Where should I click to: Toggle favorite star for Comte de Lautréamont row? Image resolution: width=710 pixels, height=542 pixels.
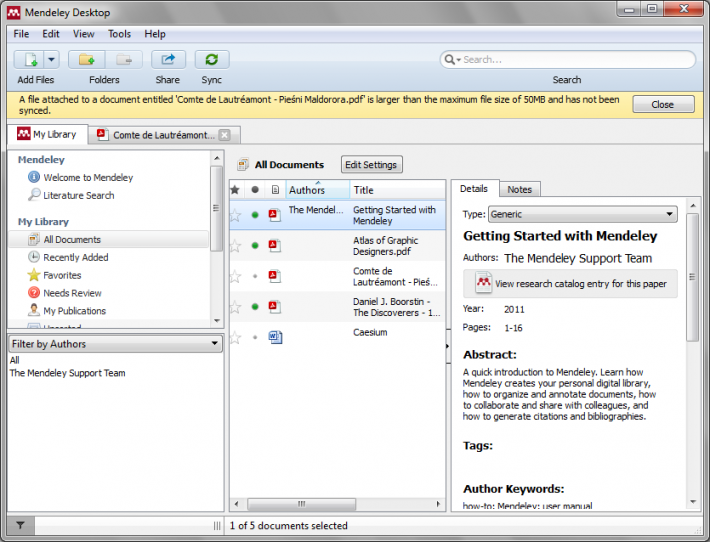[x=235, y=276]
